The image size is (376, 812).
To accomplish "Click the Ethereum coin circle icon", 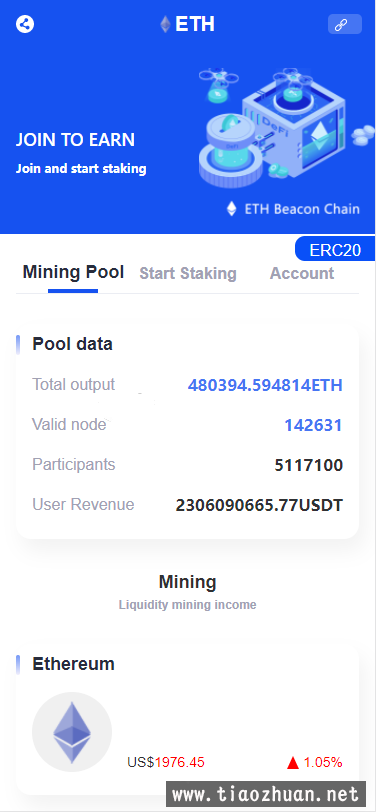I will click(72, 732).
